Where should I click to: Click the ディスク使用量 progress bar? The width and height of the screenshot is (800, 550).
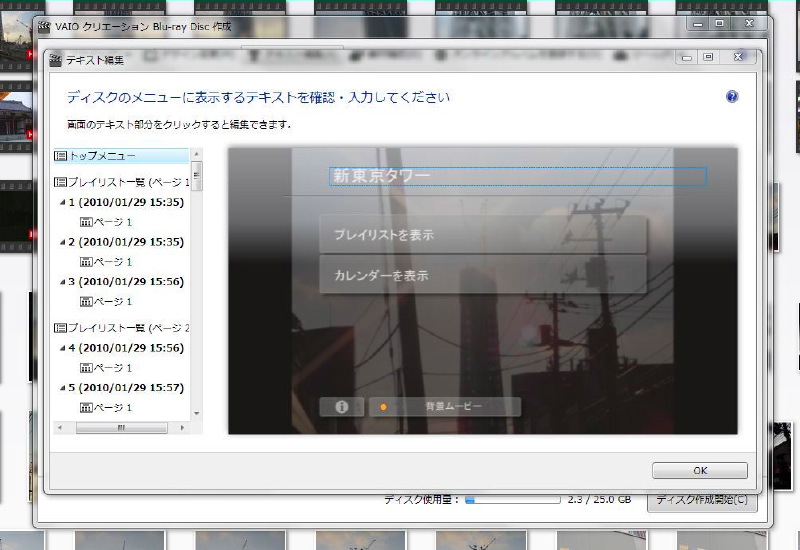(x=512, y=500)
